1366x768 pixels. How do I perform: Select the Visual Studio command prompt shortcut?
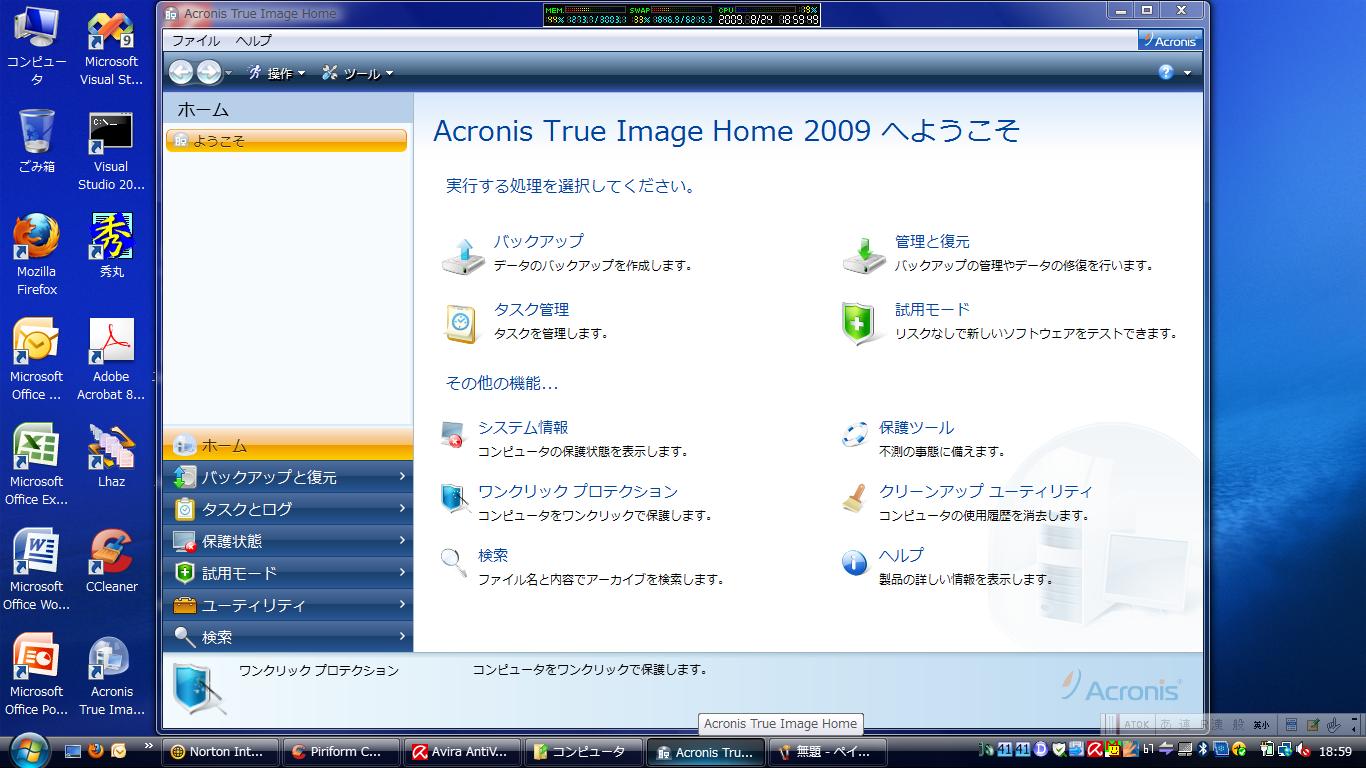coord(111,151)
